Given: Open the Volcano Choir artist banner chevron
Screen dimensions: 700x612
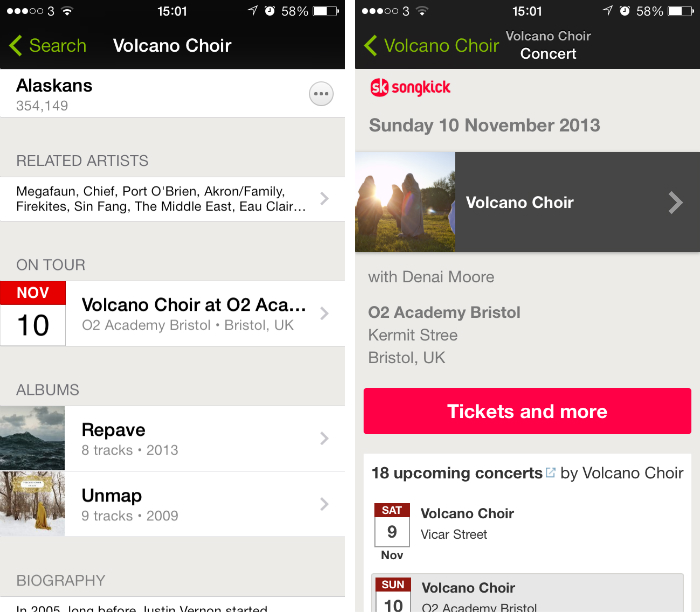Looking at the screenshot, I should tap(675, 203).
